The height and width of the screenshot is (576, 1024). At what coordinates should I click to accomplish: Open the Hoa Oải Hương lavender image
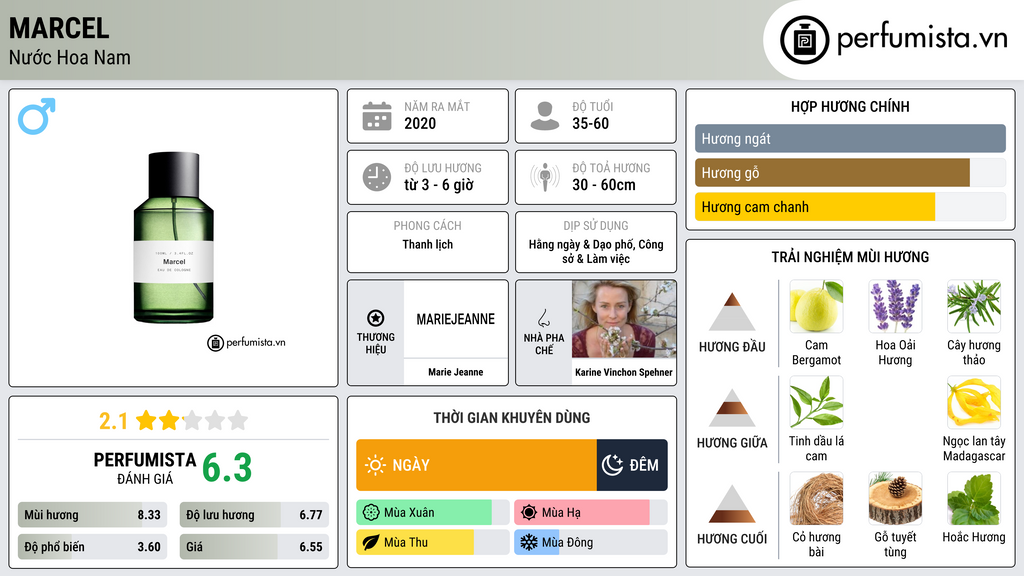pos(895,306)
